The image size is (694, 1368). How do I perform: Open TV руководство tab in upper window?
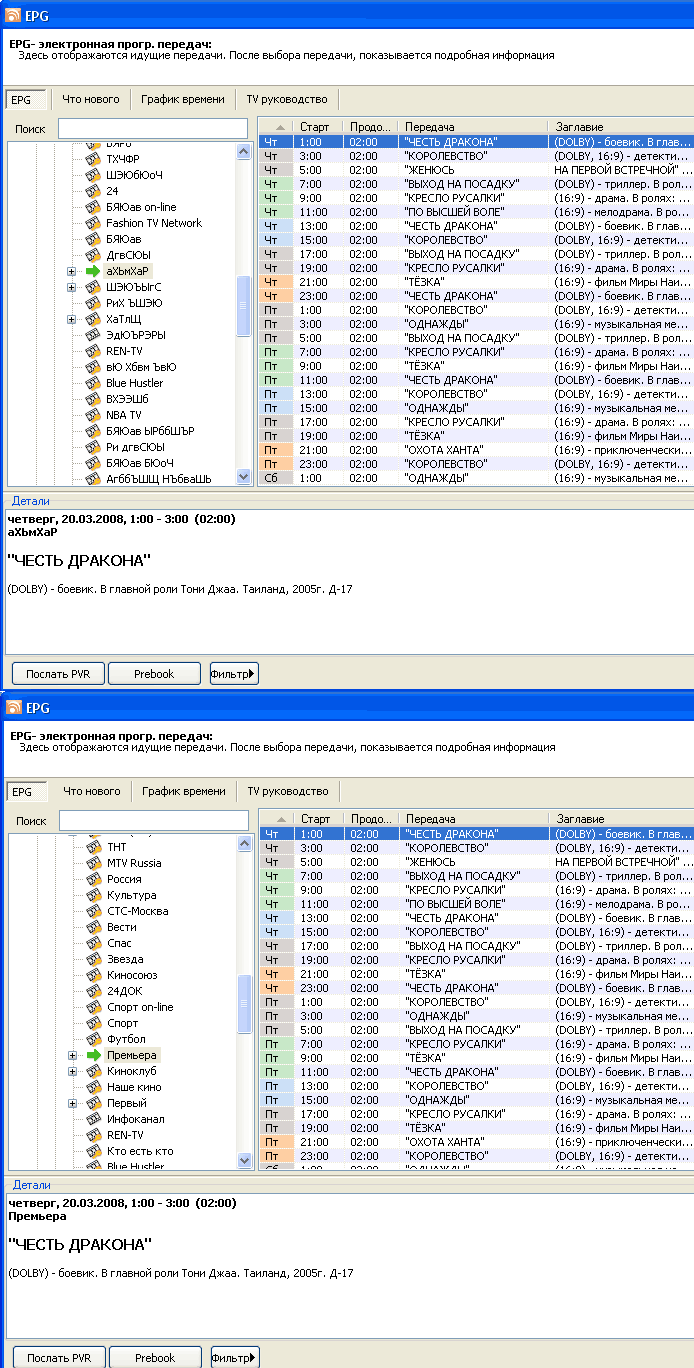(287, 99)
